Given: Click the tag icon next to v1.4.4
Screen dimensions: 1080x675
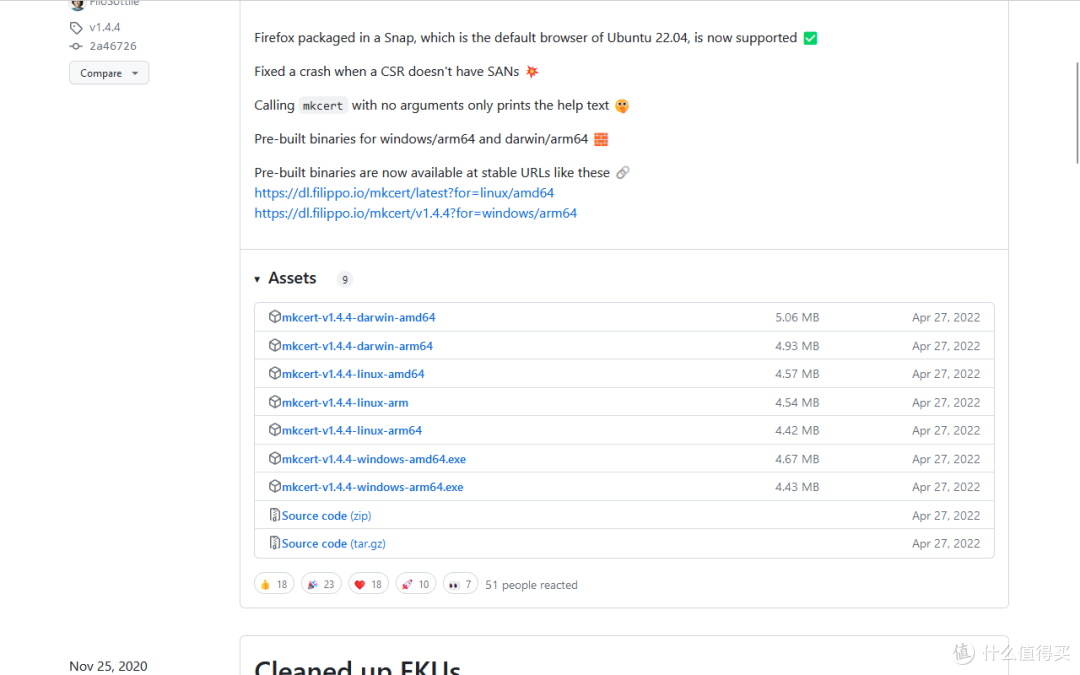Looking at the screenshot, I should (x=76, y=28).
